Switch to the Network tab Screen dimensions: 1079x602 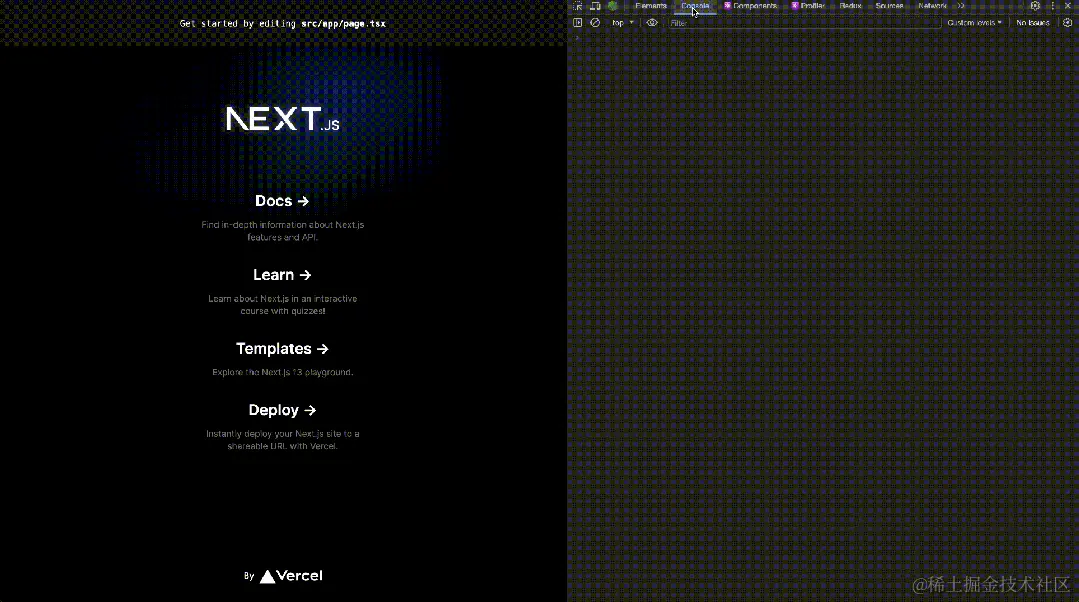(x=932, y=6)
